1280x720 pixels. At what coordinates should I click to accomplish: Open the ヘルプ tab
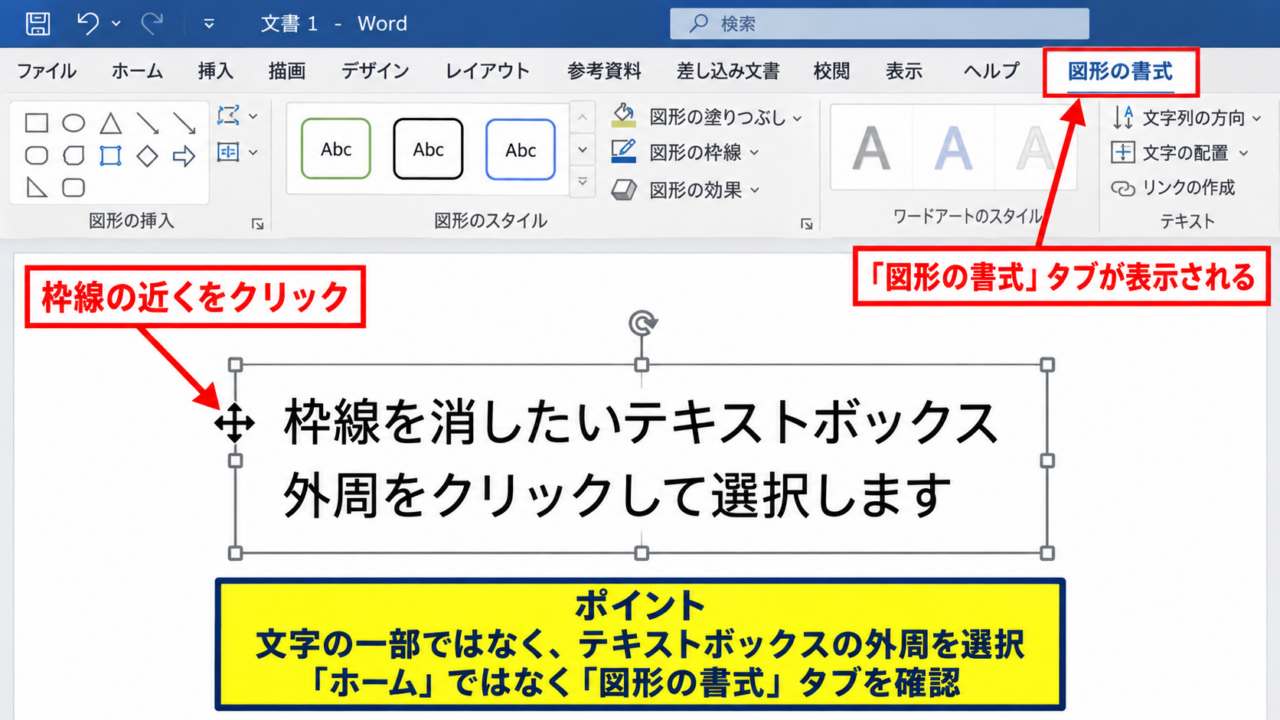991,71
